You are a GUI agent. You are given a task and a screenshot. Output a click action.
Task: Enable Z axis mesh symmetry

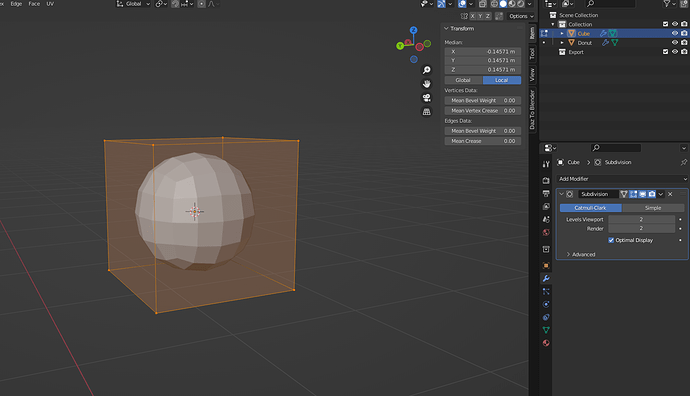click(x=488, y=16)
